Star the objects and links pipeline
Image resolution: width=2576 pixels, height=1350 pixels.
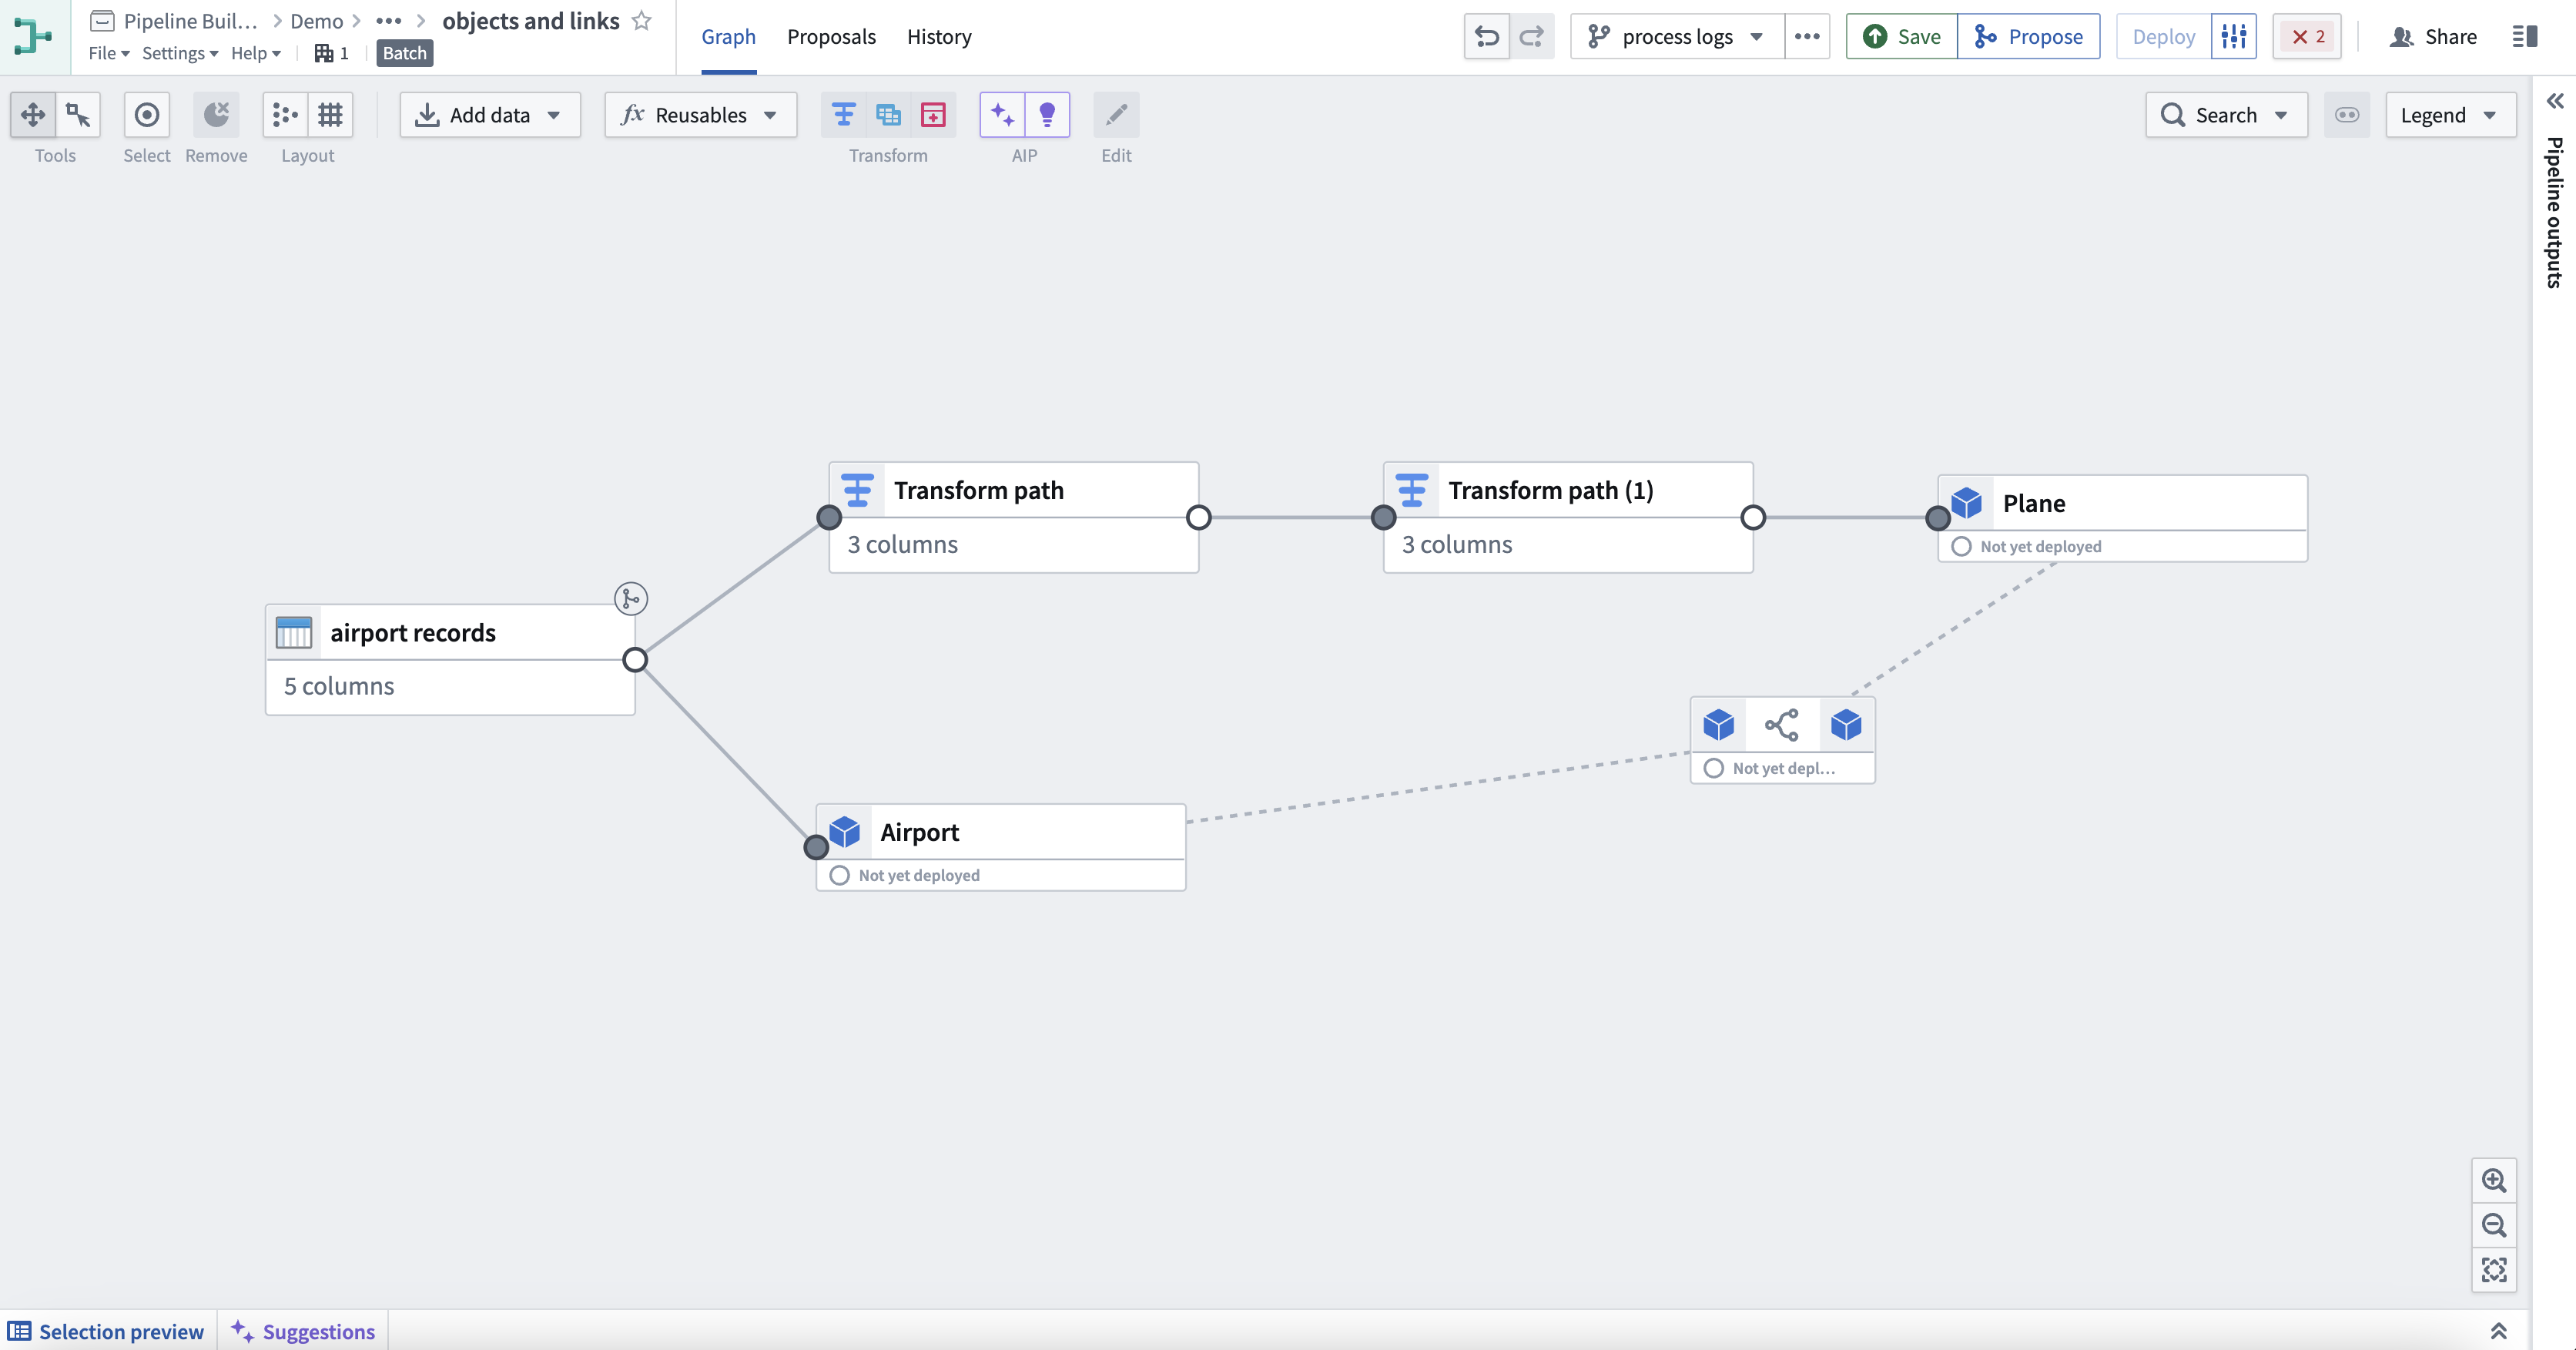point(642,21)
